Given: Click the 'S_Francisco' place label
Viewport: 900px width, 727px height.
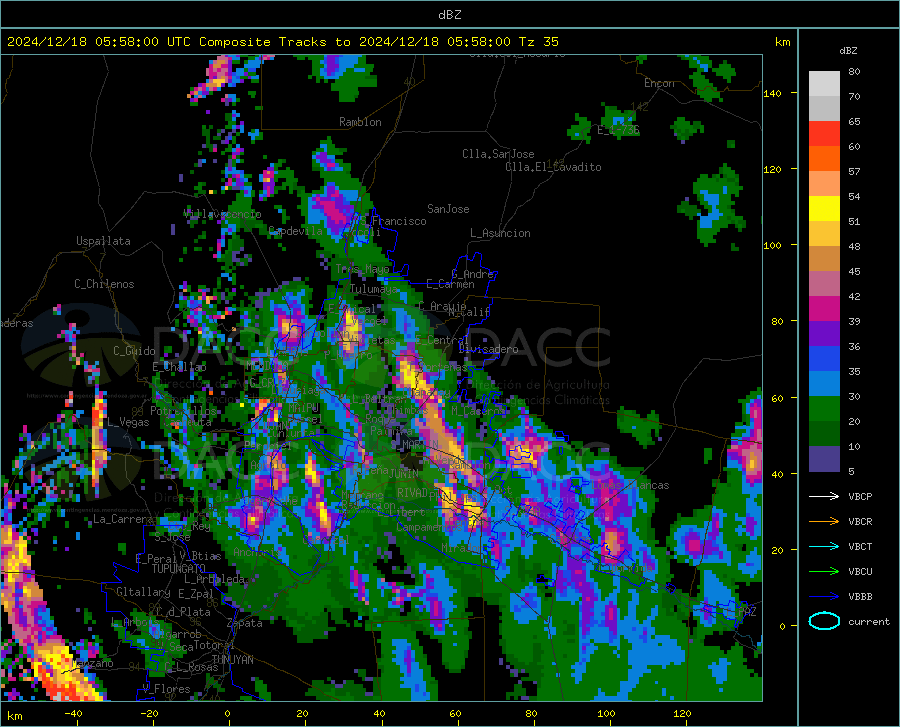Looking at the screenshot, I should (393, 221).
